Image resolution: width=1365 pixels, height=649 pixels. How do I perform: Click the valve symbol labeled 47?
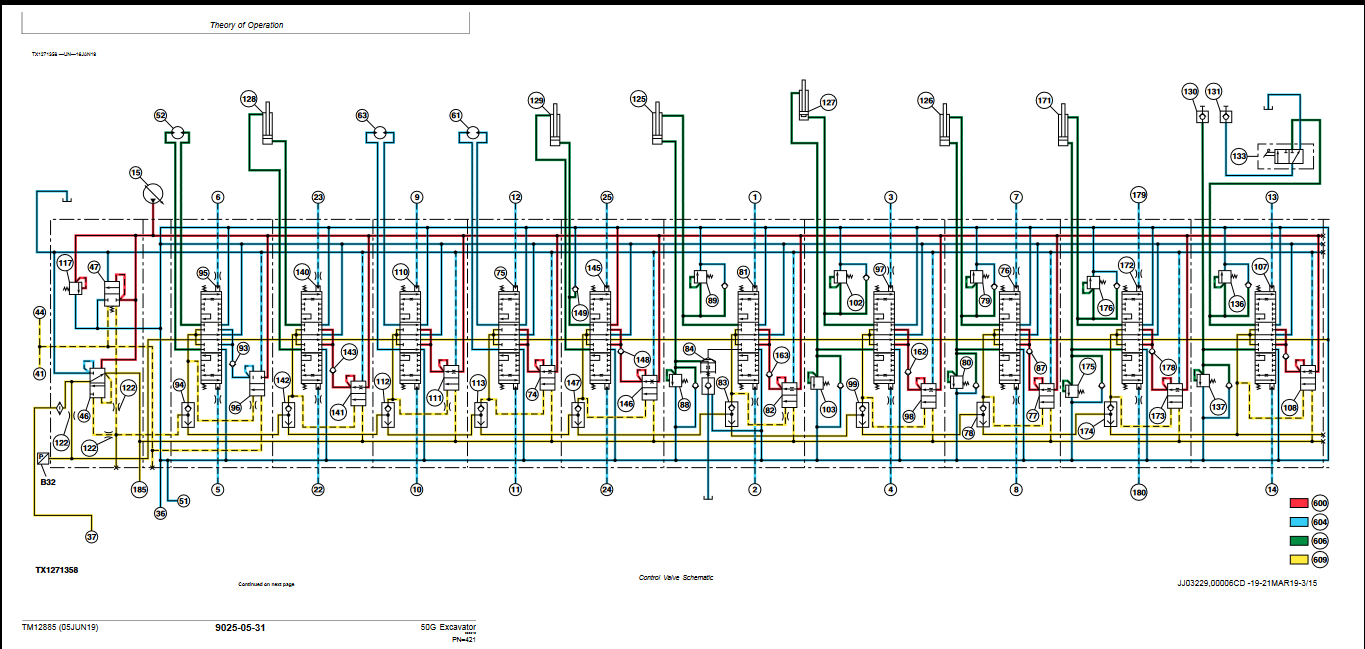pyautogui.click(x=111, y=291)
